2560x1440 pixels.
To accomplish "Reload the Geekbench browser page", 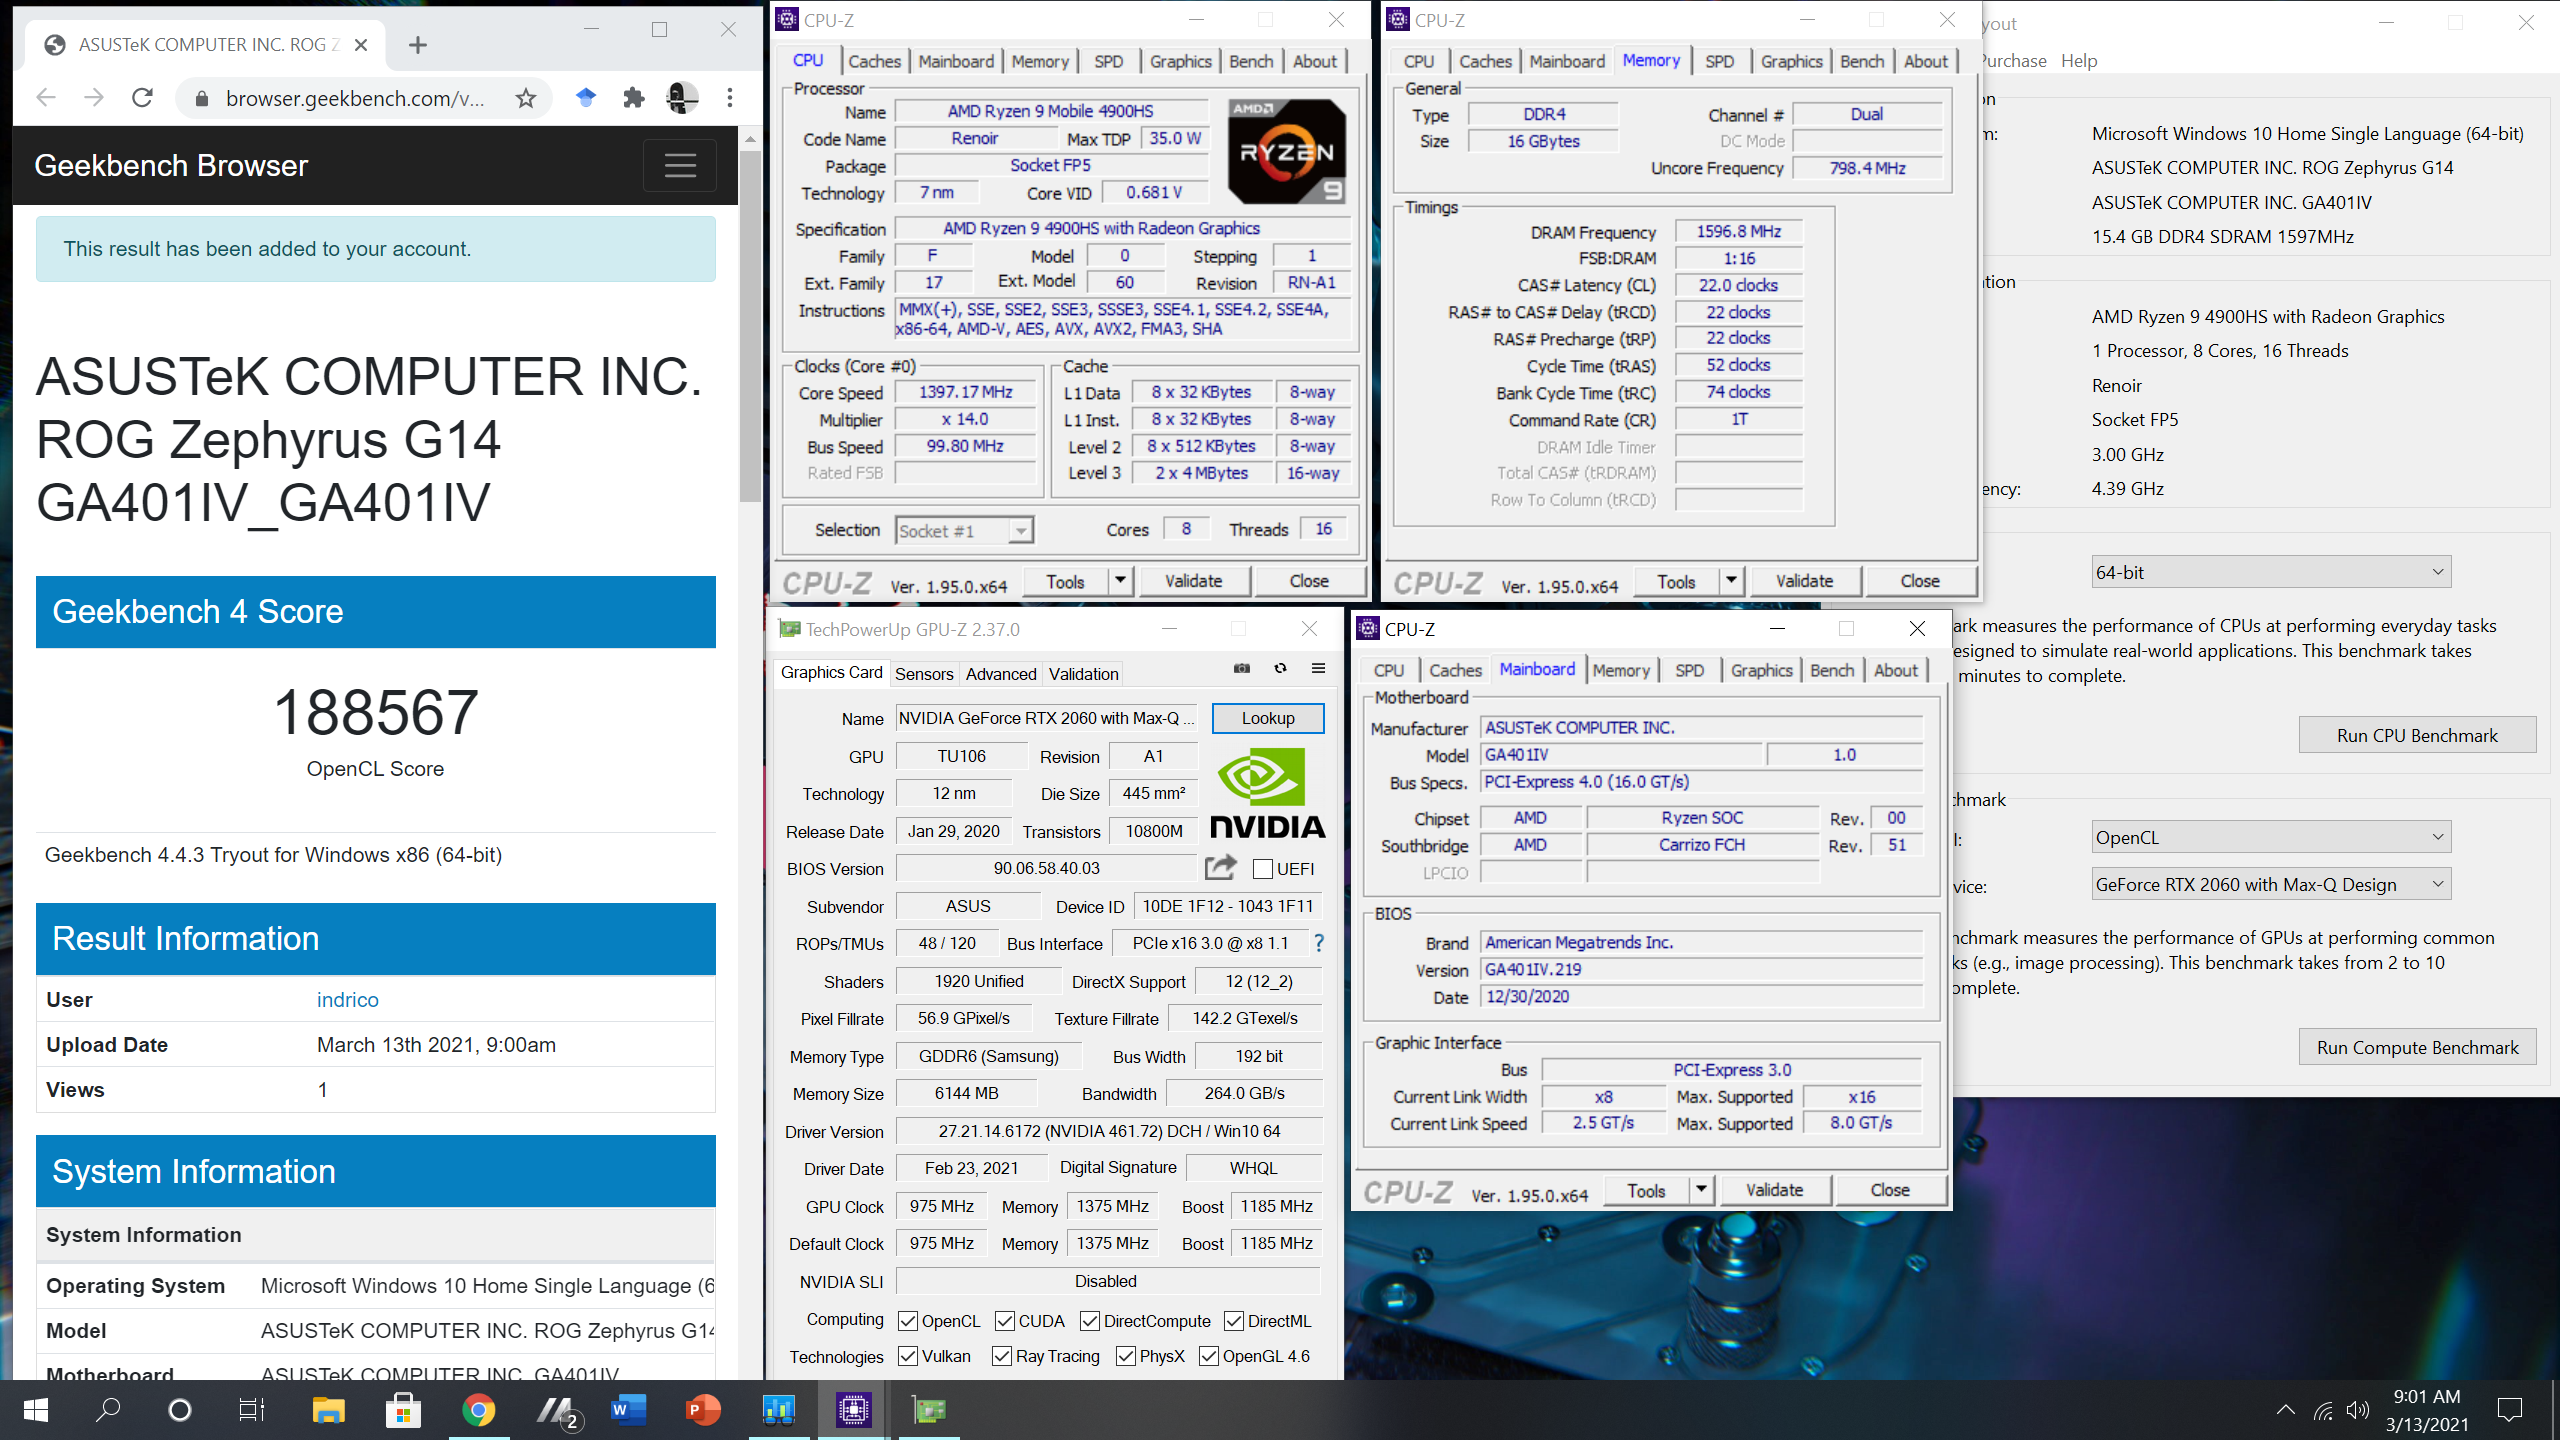I will pyautogui.click(x=142, y=98).
